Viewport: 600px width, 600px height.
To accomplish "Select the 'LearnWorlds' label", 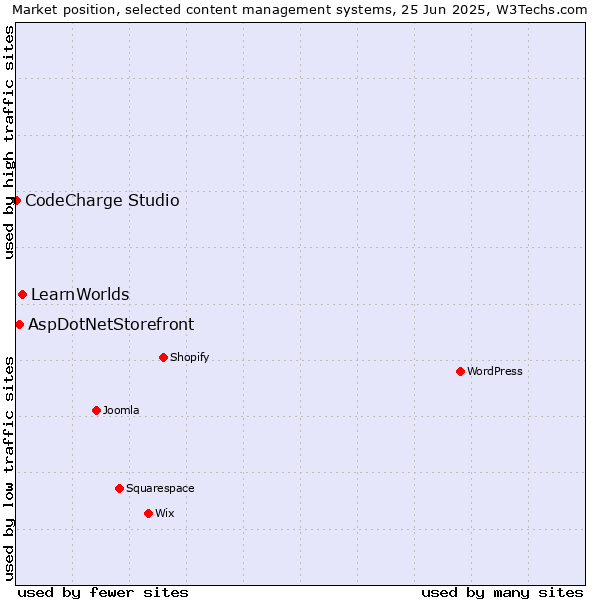I will tap(80, 294).
